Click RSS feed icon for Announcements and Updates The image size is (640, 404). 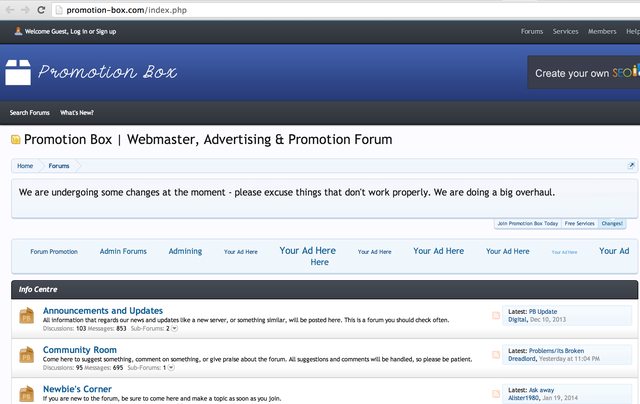496,315
